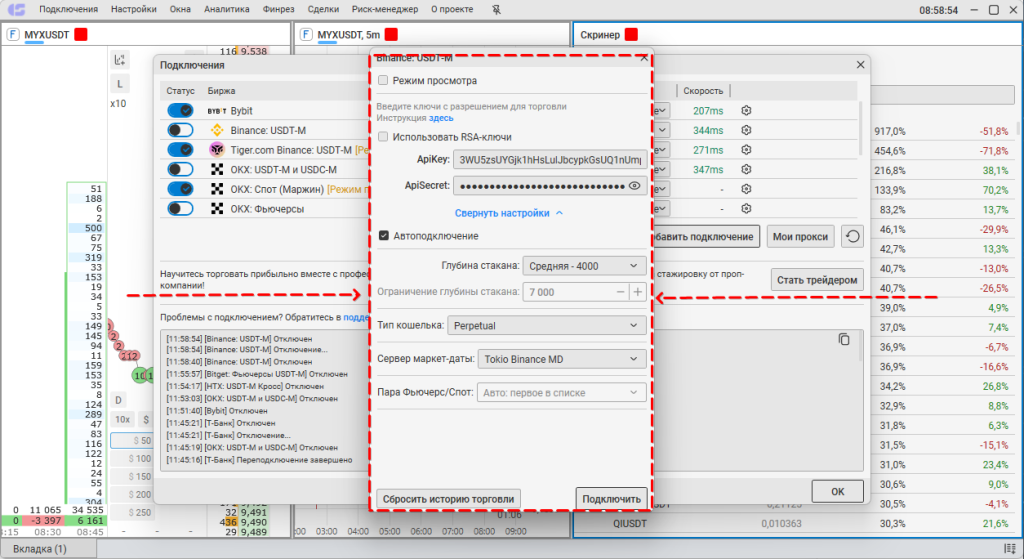This screenshot has width=1024, height=559.
Task: Check the Режим просмотра checkbox
Action: (x=383, y=80)
